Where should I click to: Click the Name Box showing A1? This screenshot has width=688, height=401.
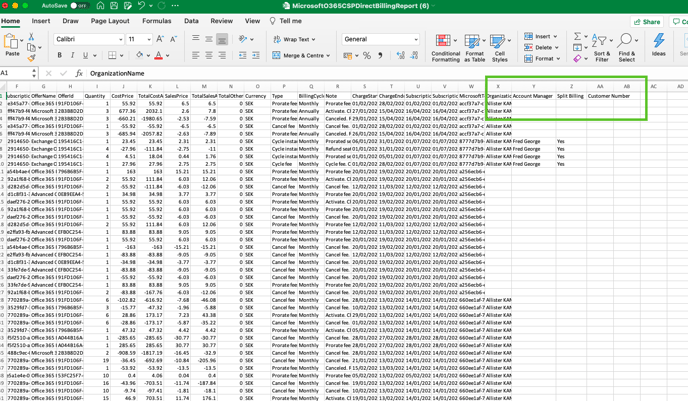pos(18,73)
